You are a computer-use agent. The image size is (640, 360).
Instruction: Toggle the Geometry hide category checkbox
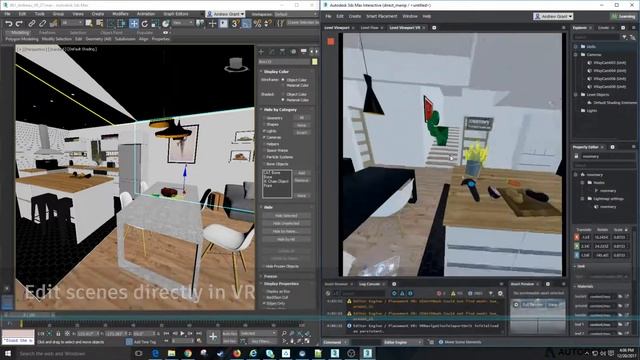(x=264, y=118)
